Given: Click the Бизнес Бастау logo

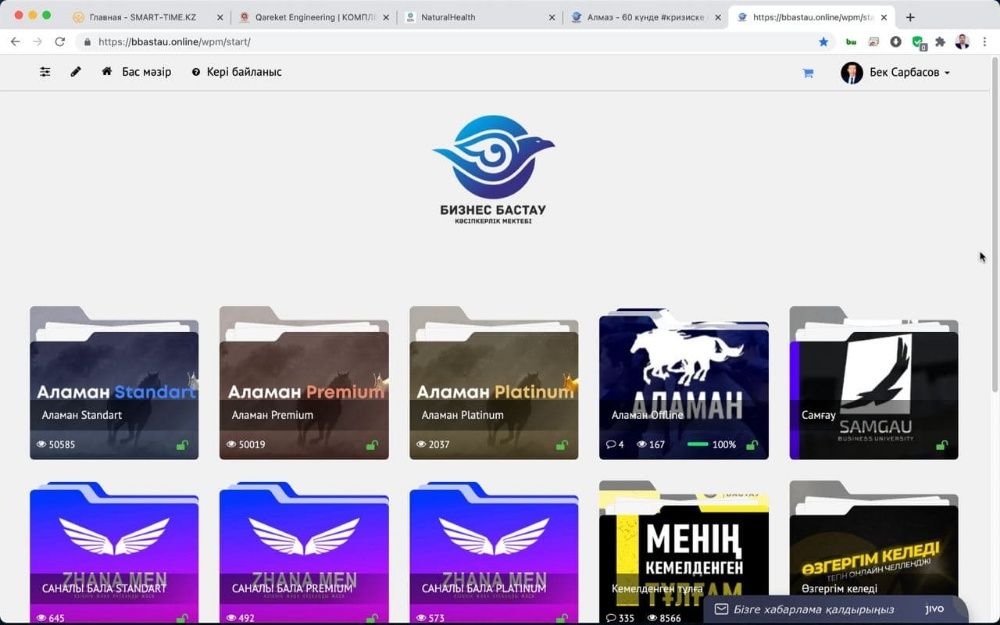Looking at the screenshot, I should coord(492,170).
